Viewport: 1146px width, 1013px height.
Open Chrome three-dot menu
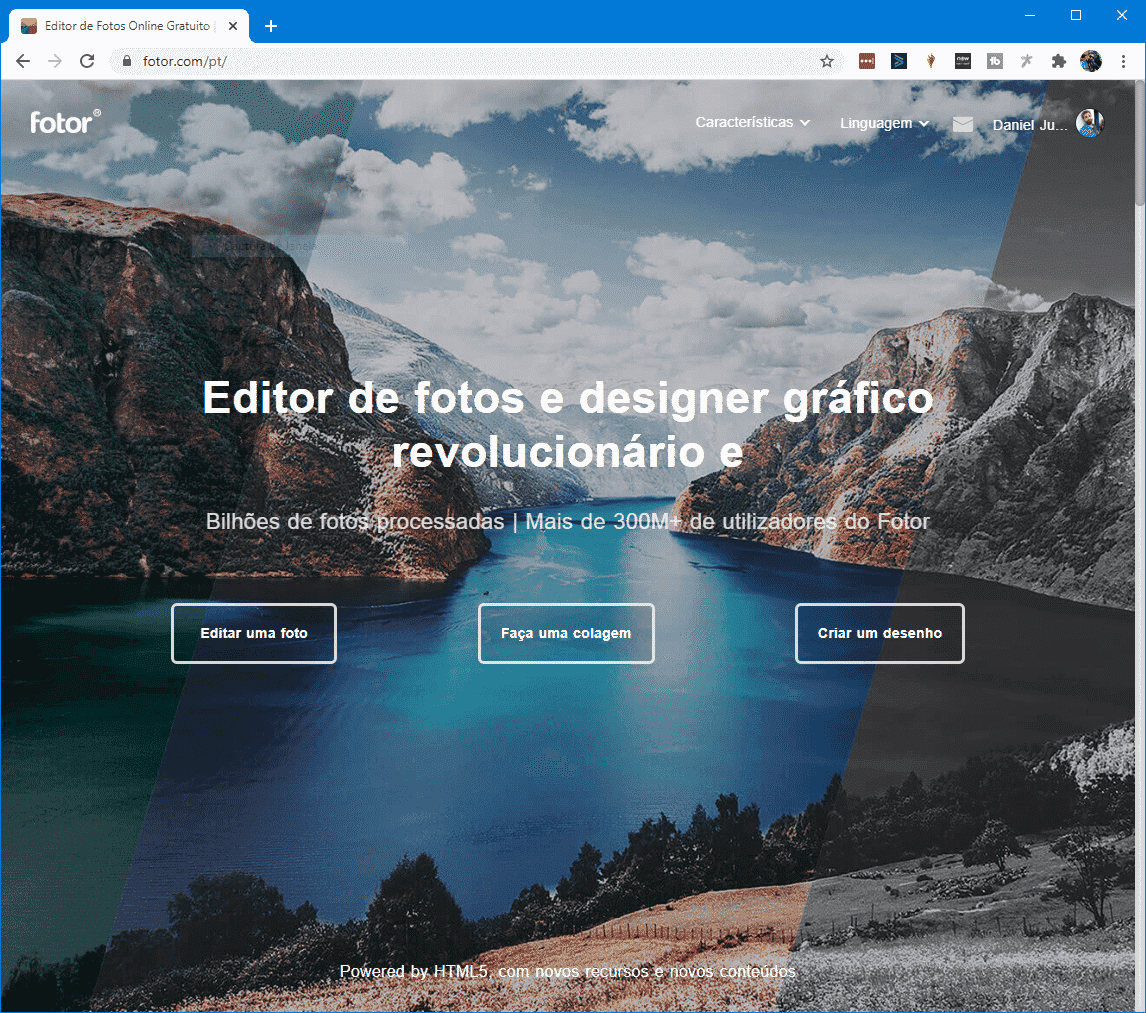click(1123, 61)
